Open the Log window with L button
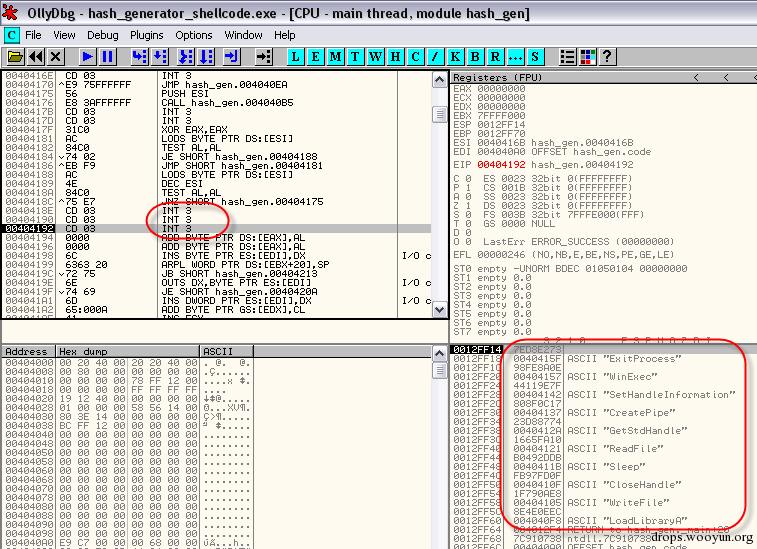 (296, 57)
